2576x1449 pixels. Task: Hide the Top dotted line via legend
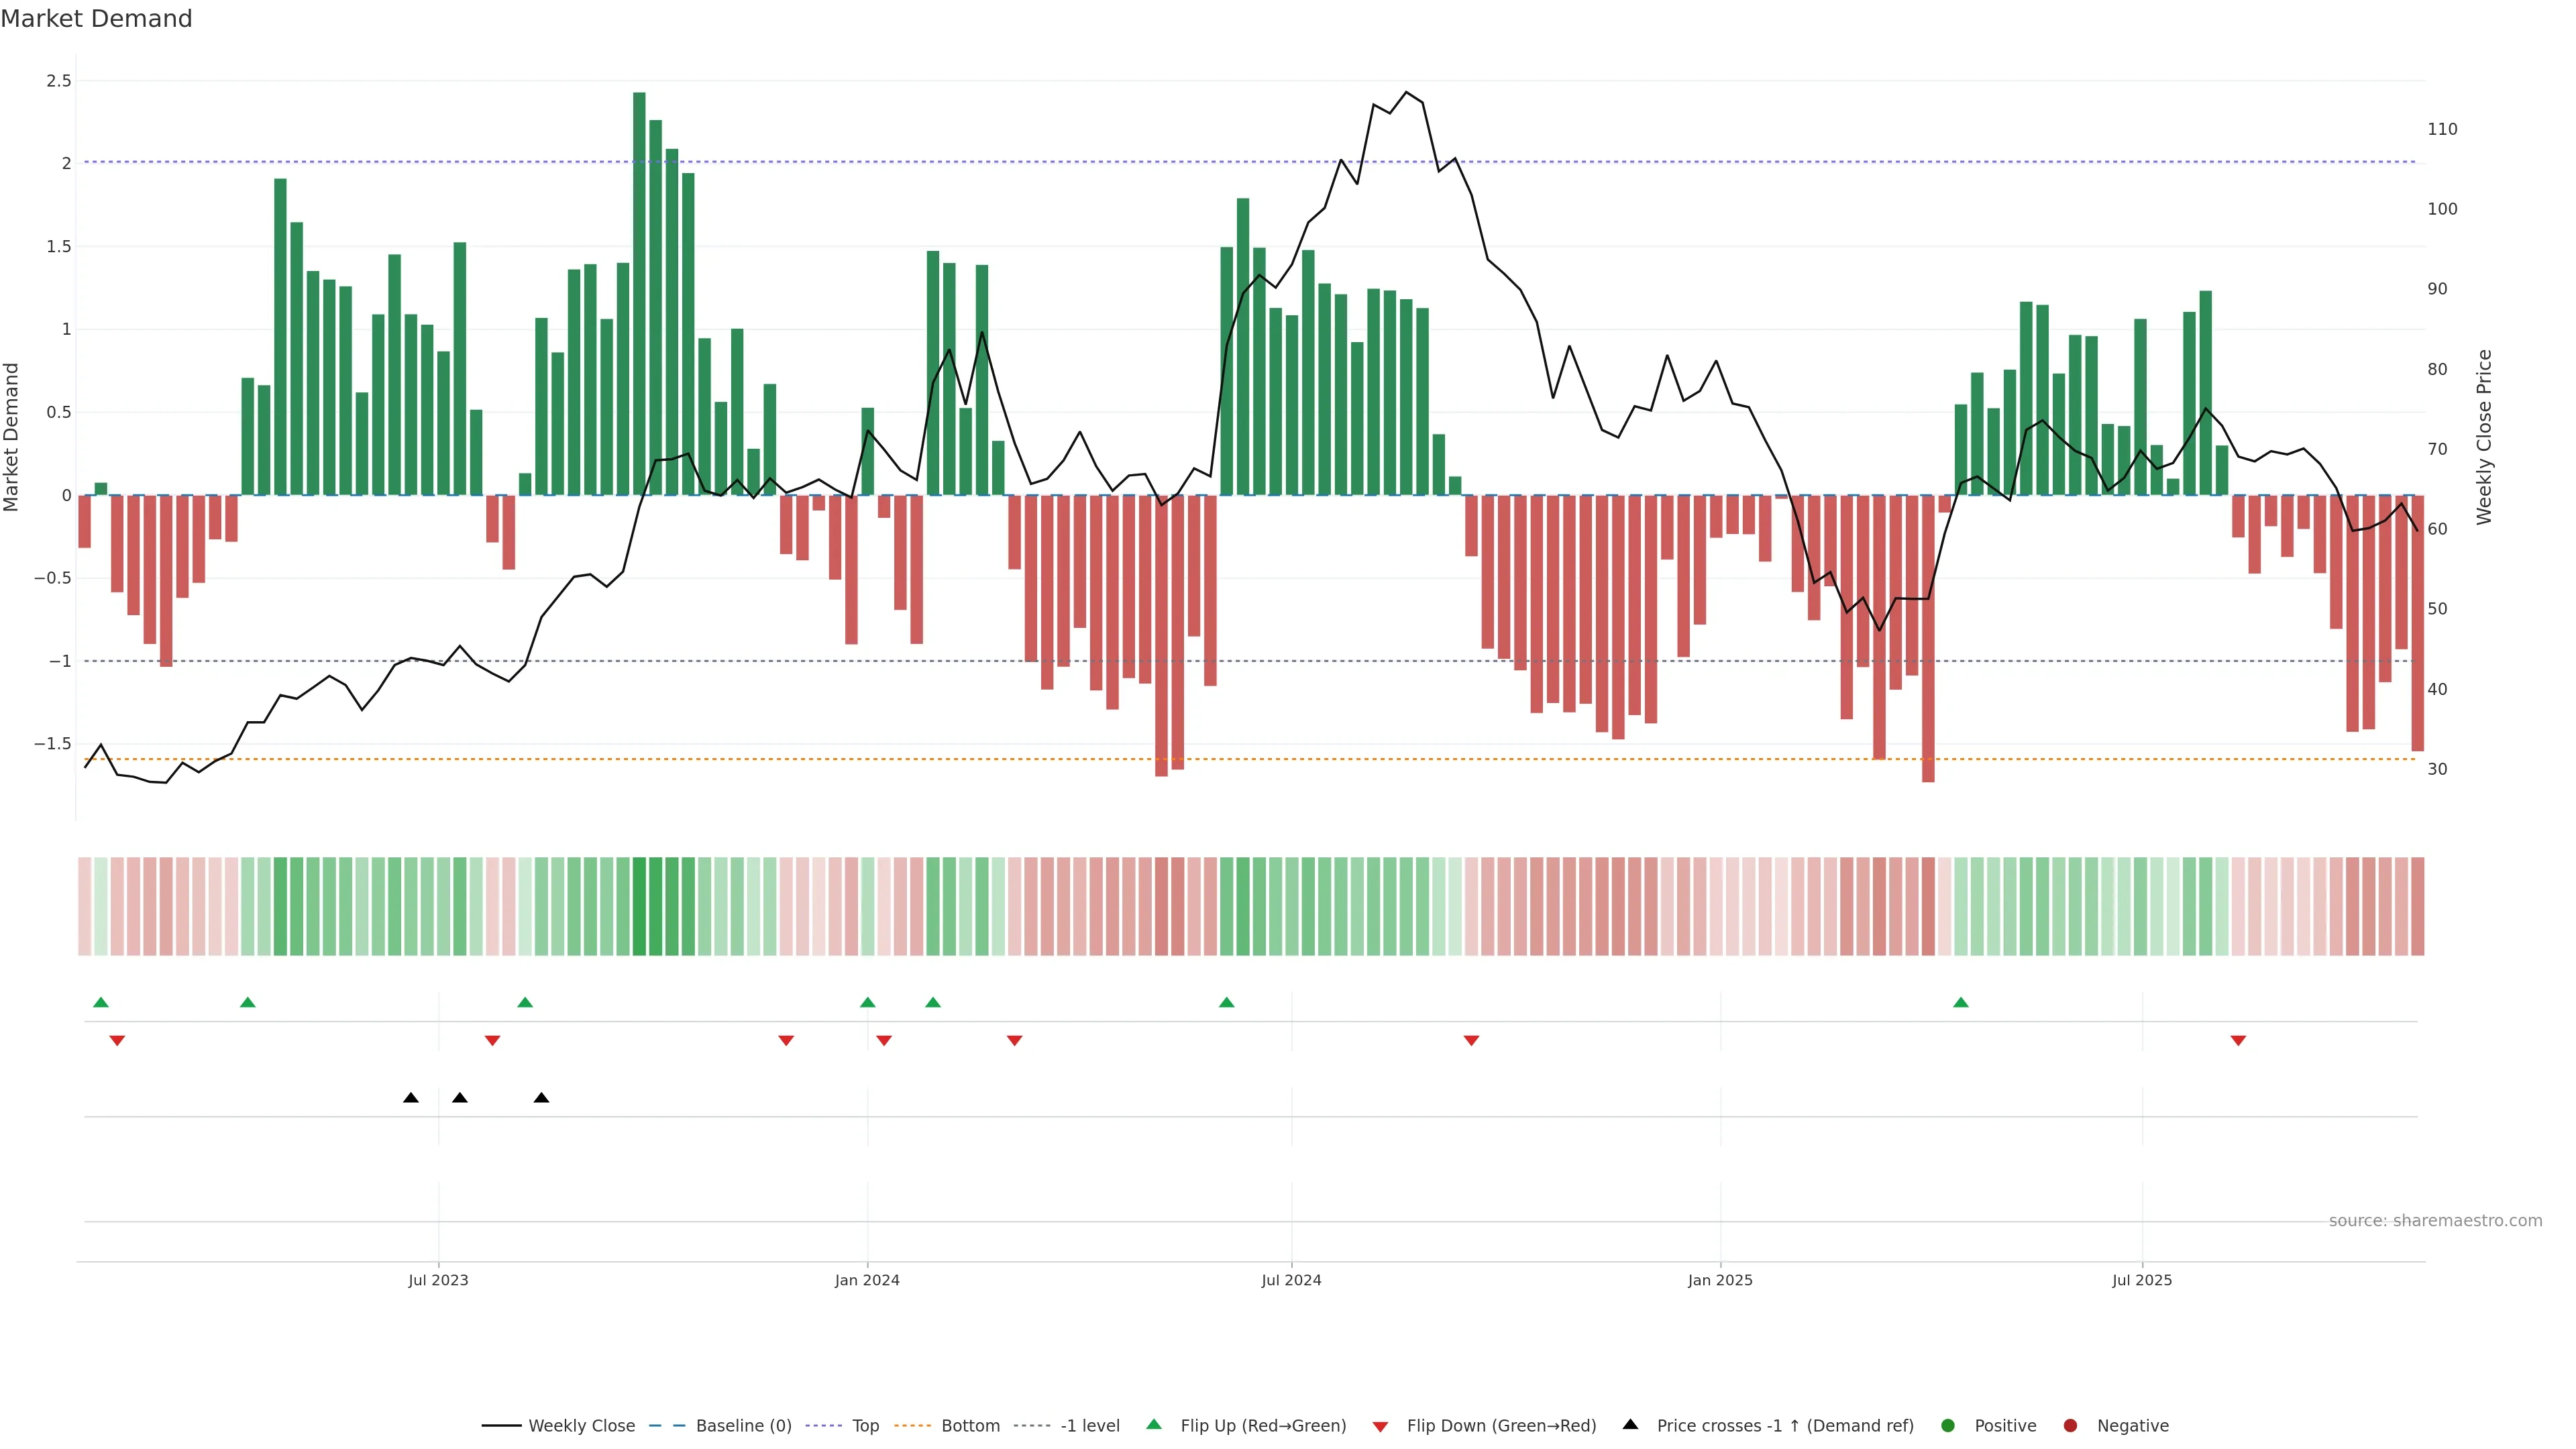(865, 1425)
